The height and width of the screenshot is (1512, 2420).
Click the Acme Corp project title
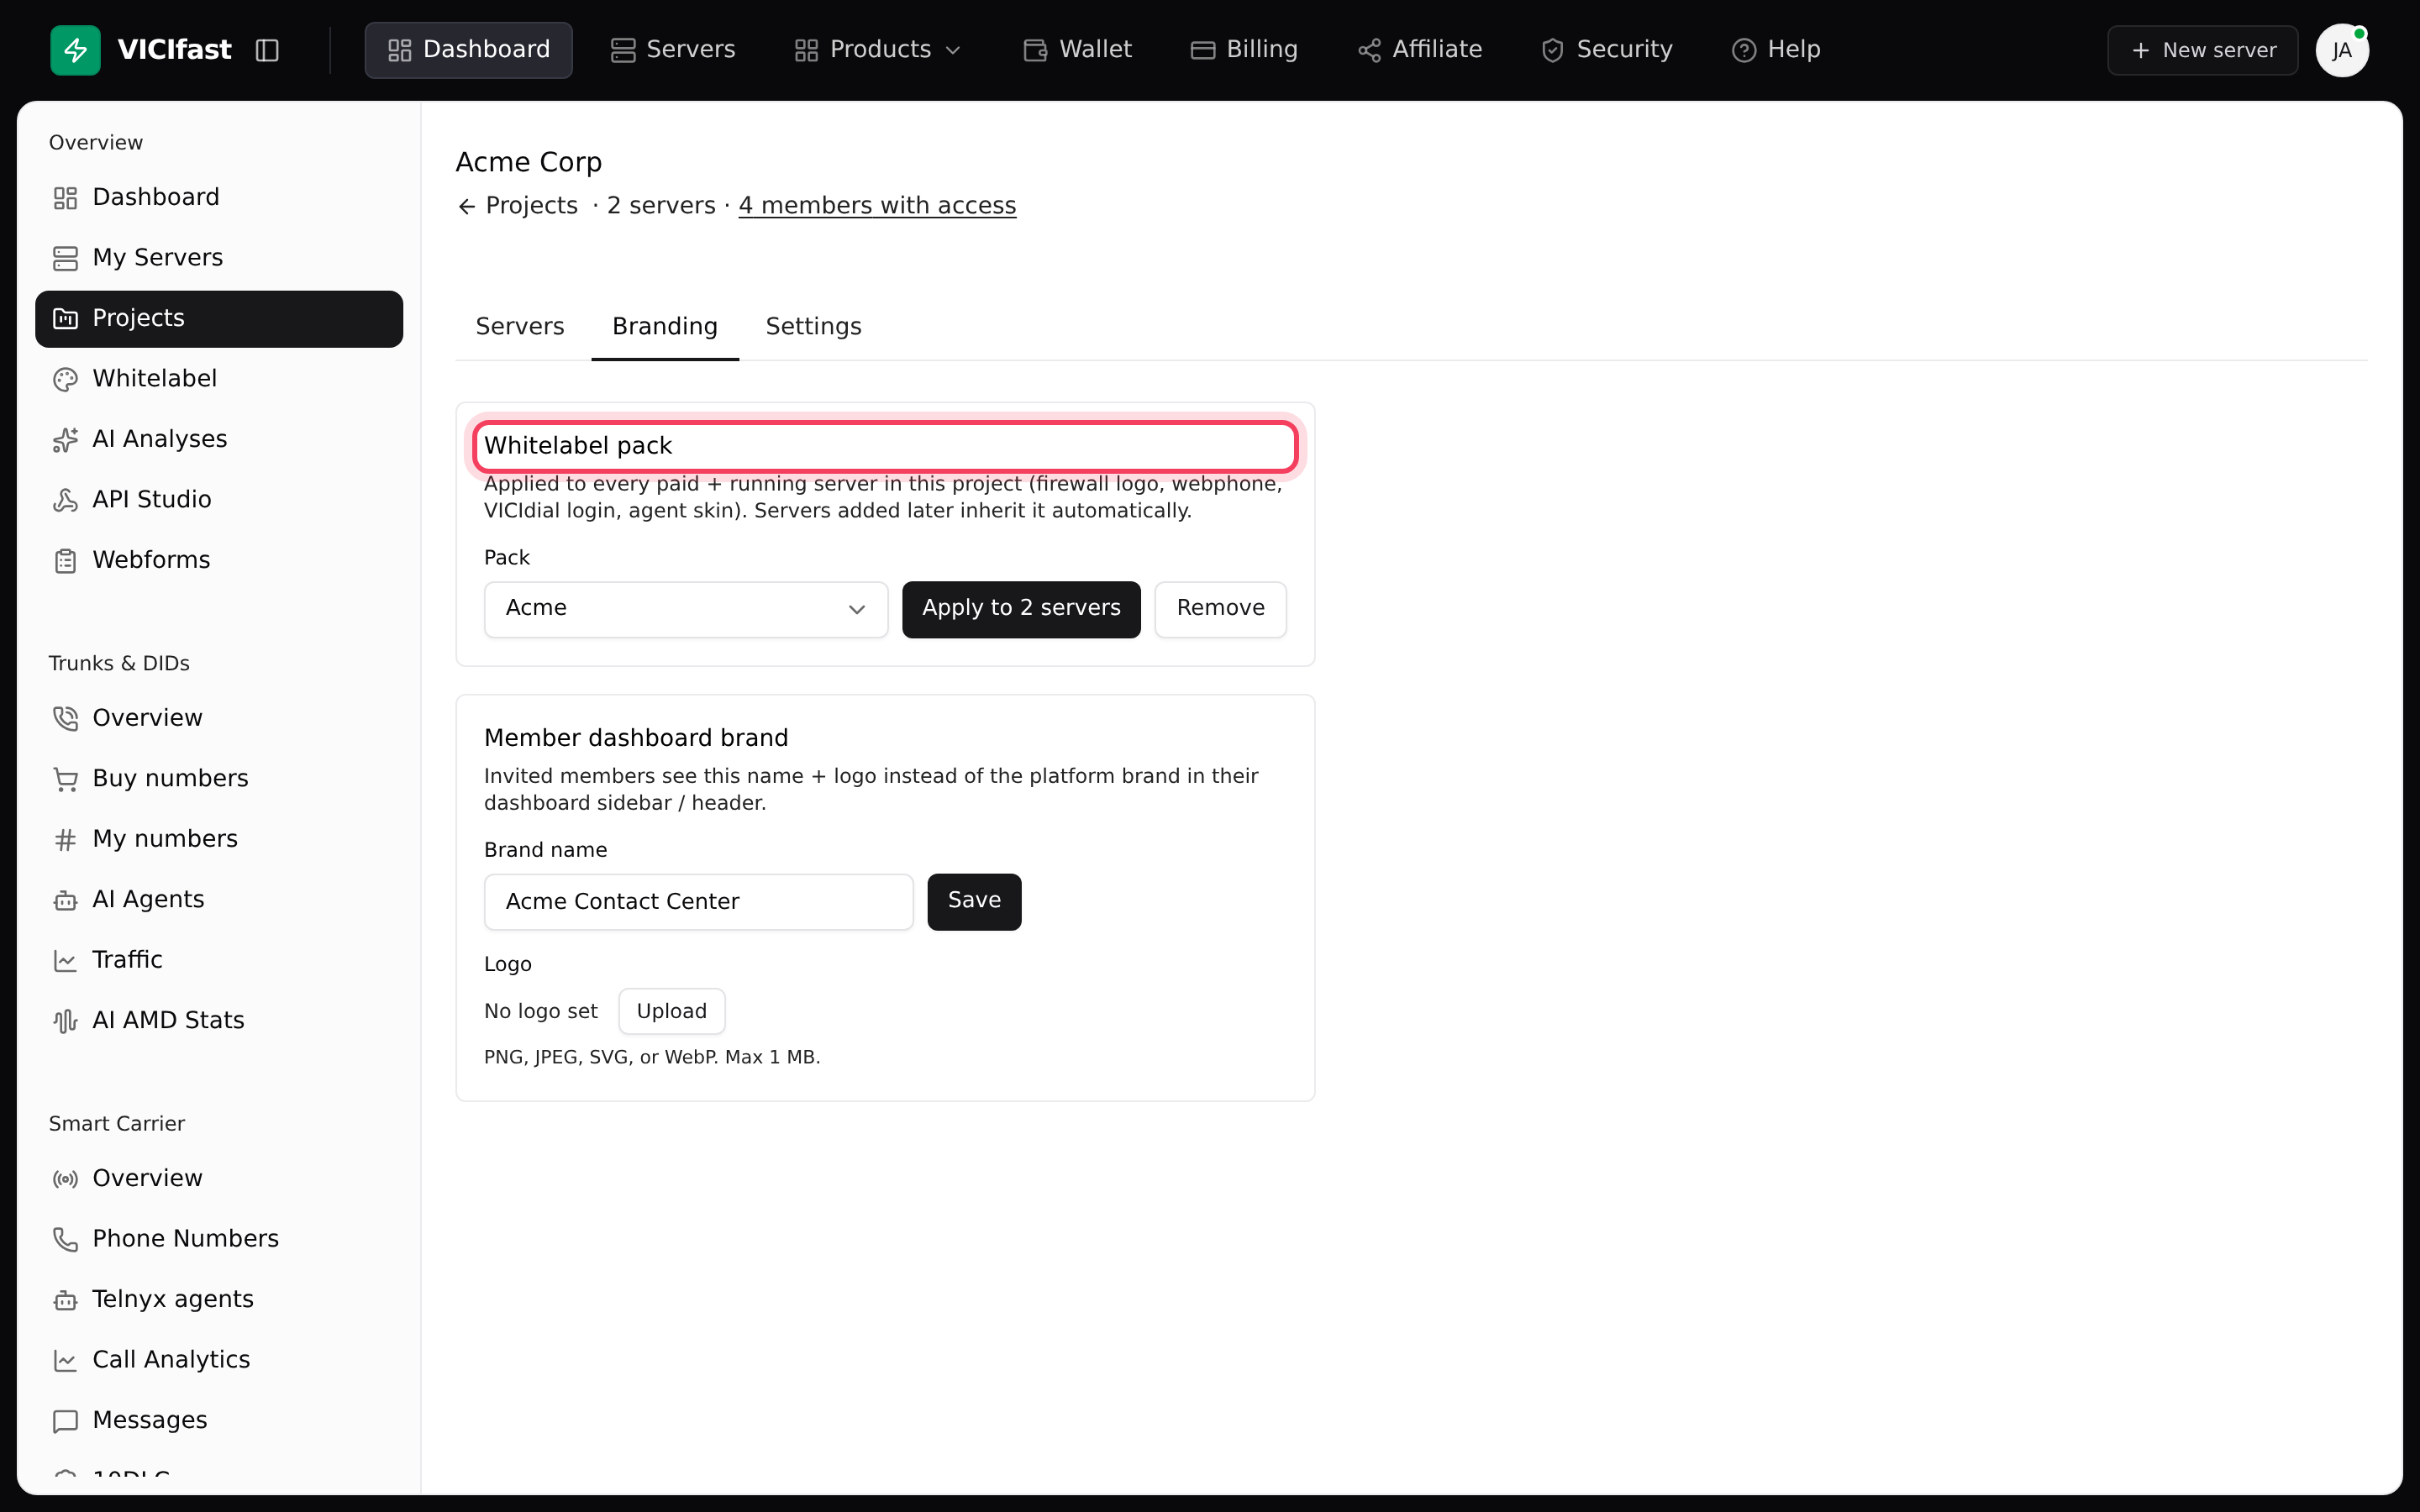pos(529,162)
